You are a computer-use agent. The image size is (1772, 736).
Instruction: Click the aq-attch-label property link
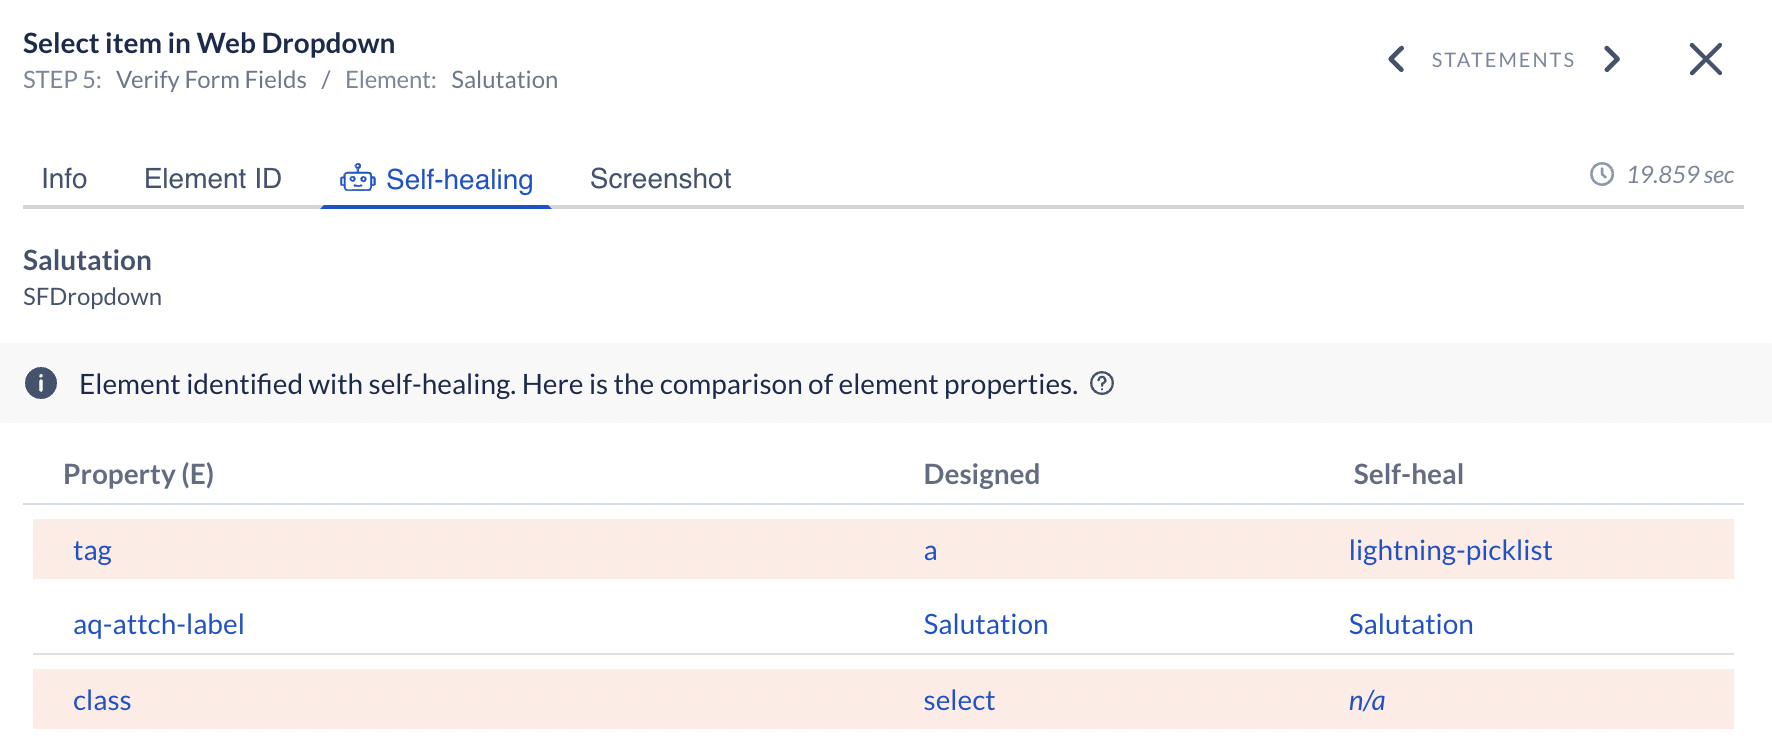[x=158, y=625]
